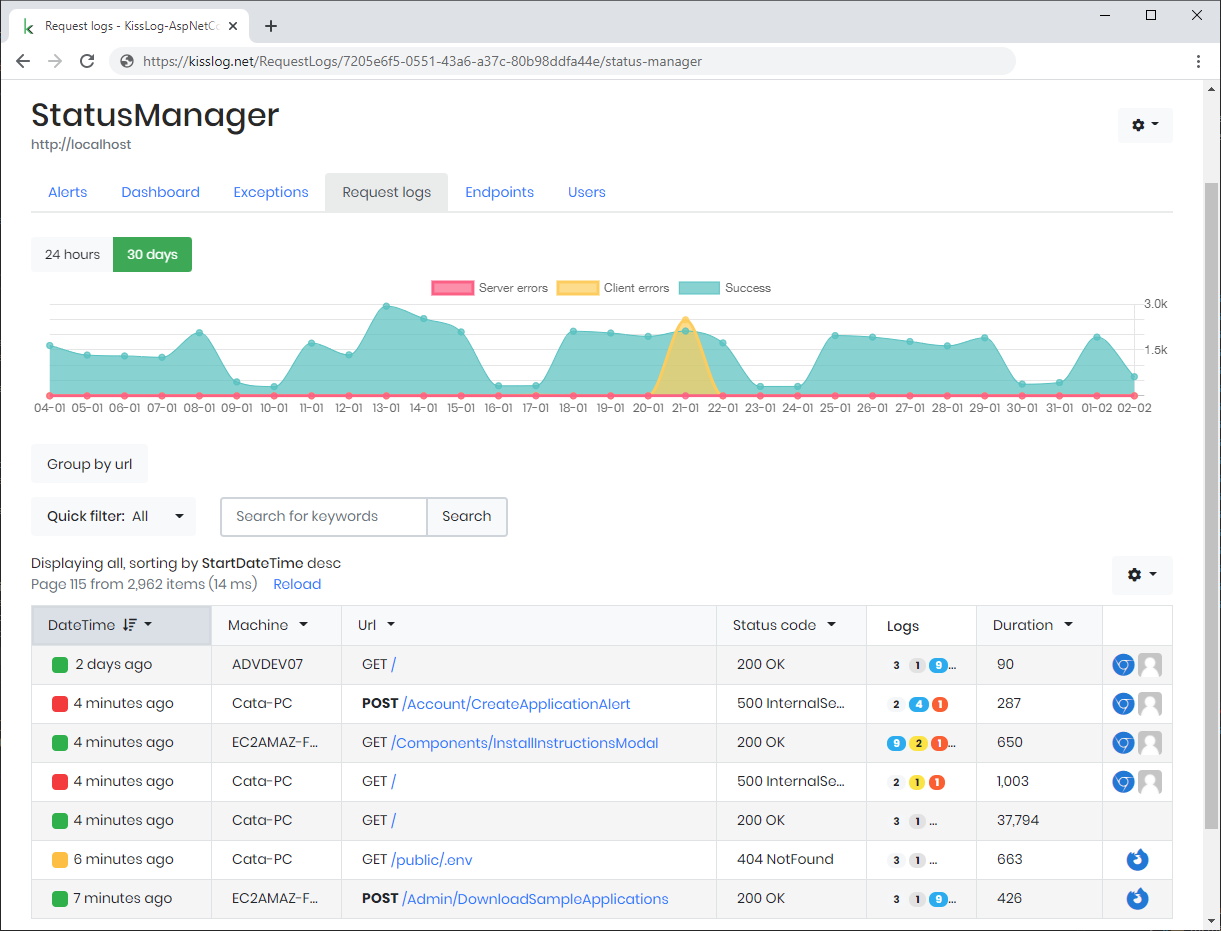Click user avatar in the 2 days ago row
1221x931 pixels.
click(1150, 665)
